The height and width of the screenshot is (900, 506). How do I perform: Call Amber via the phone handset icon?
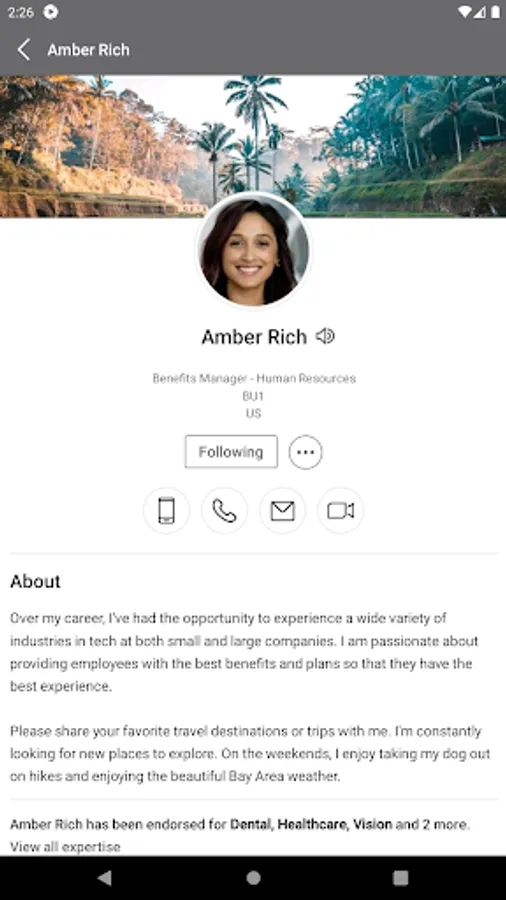tap(224, 510)
